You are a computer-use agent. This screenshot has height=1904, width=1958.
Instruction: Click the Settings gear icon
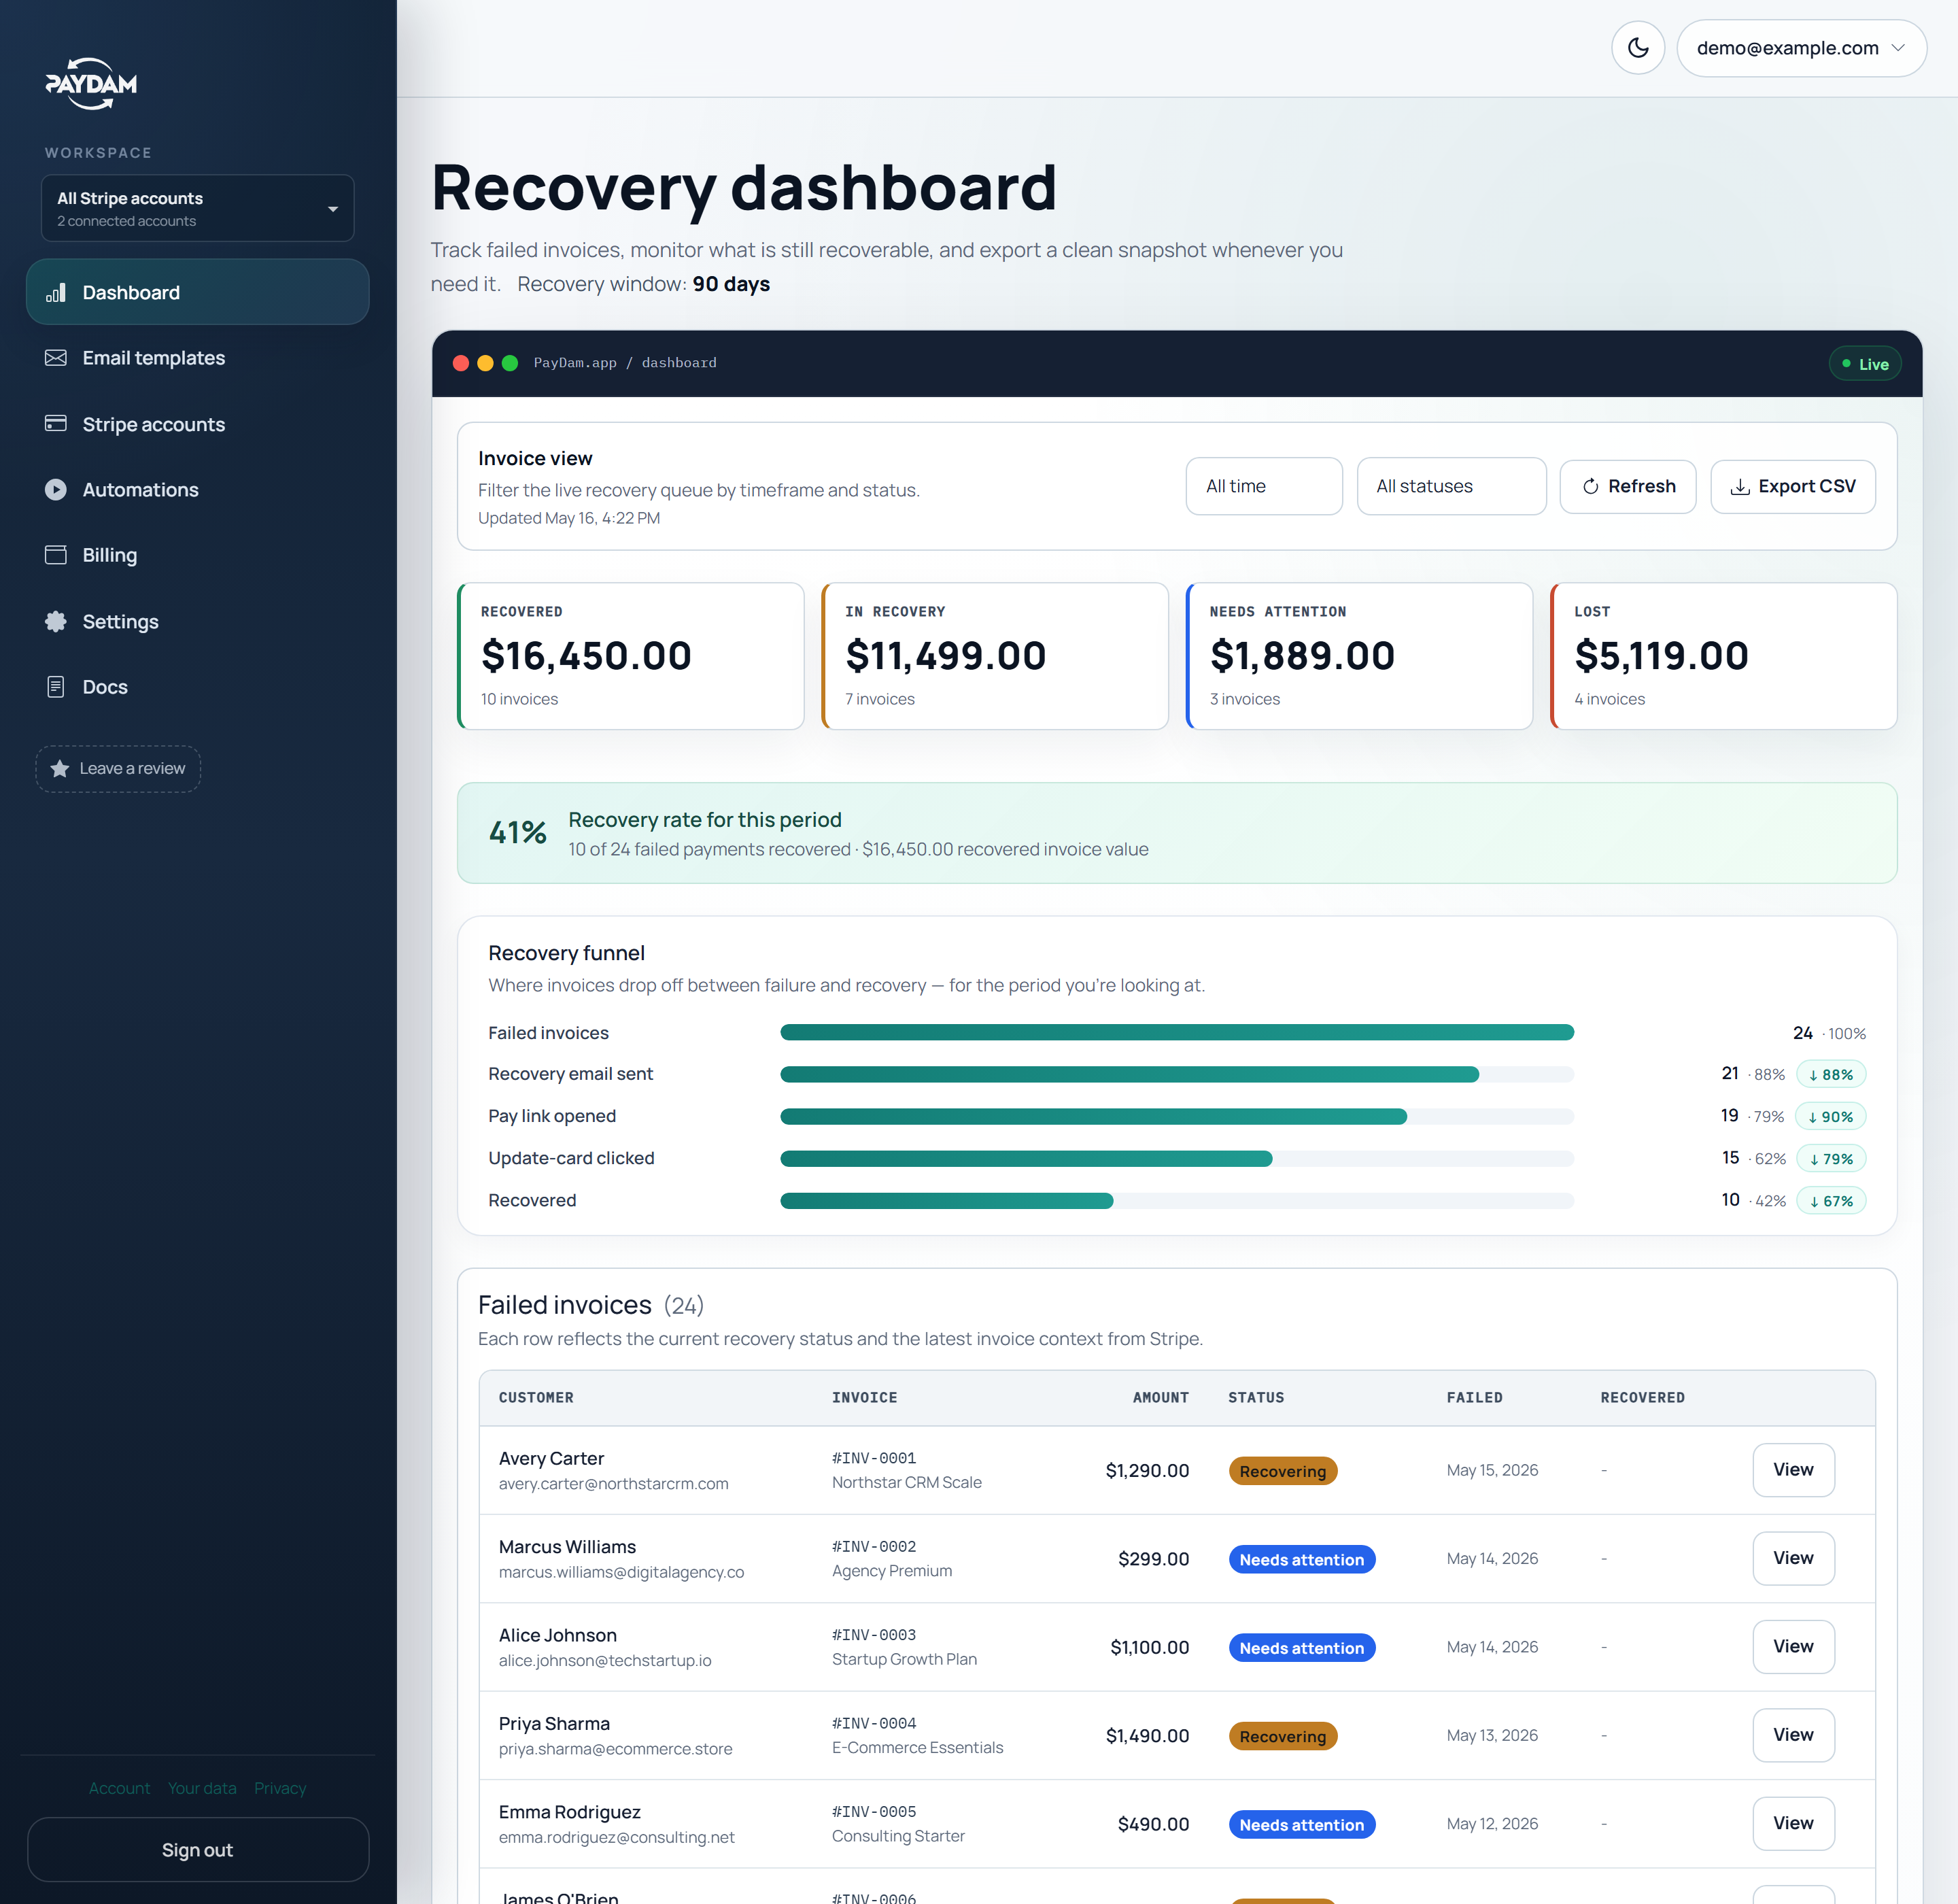point(56,621)
